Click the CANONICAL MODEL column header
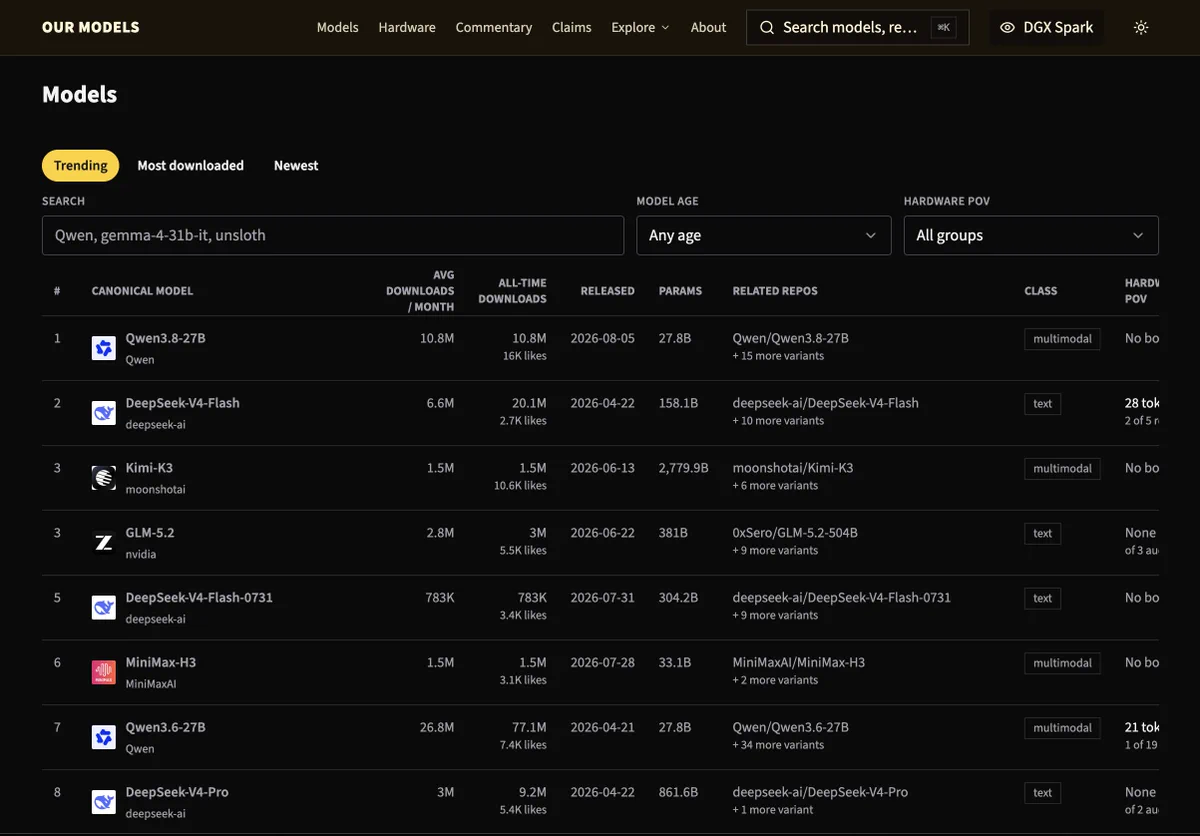This screenshot has height=836, width=1200. (142, 291)
